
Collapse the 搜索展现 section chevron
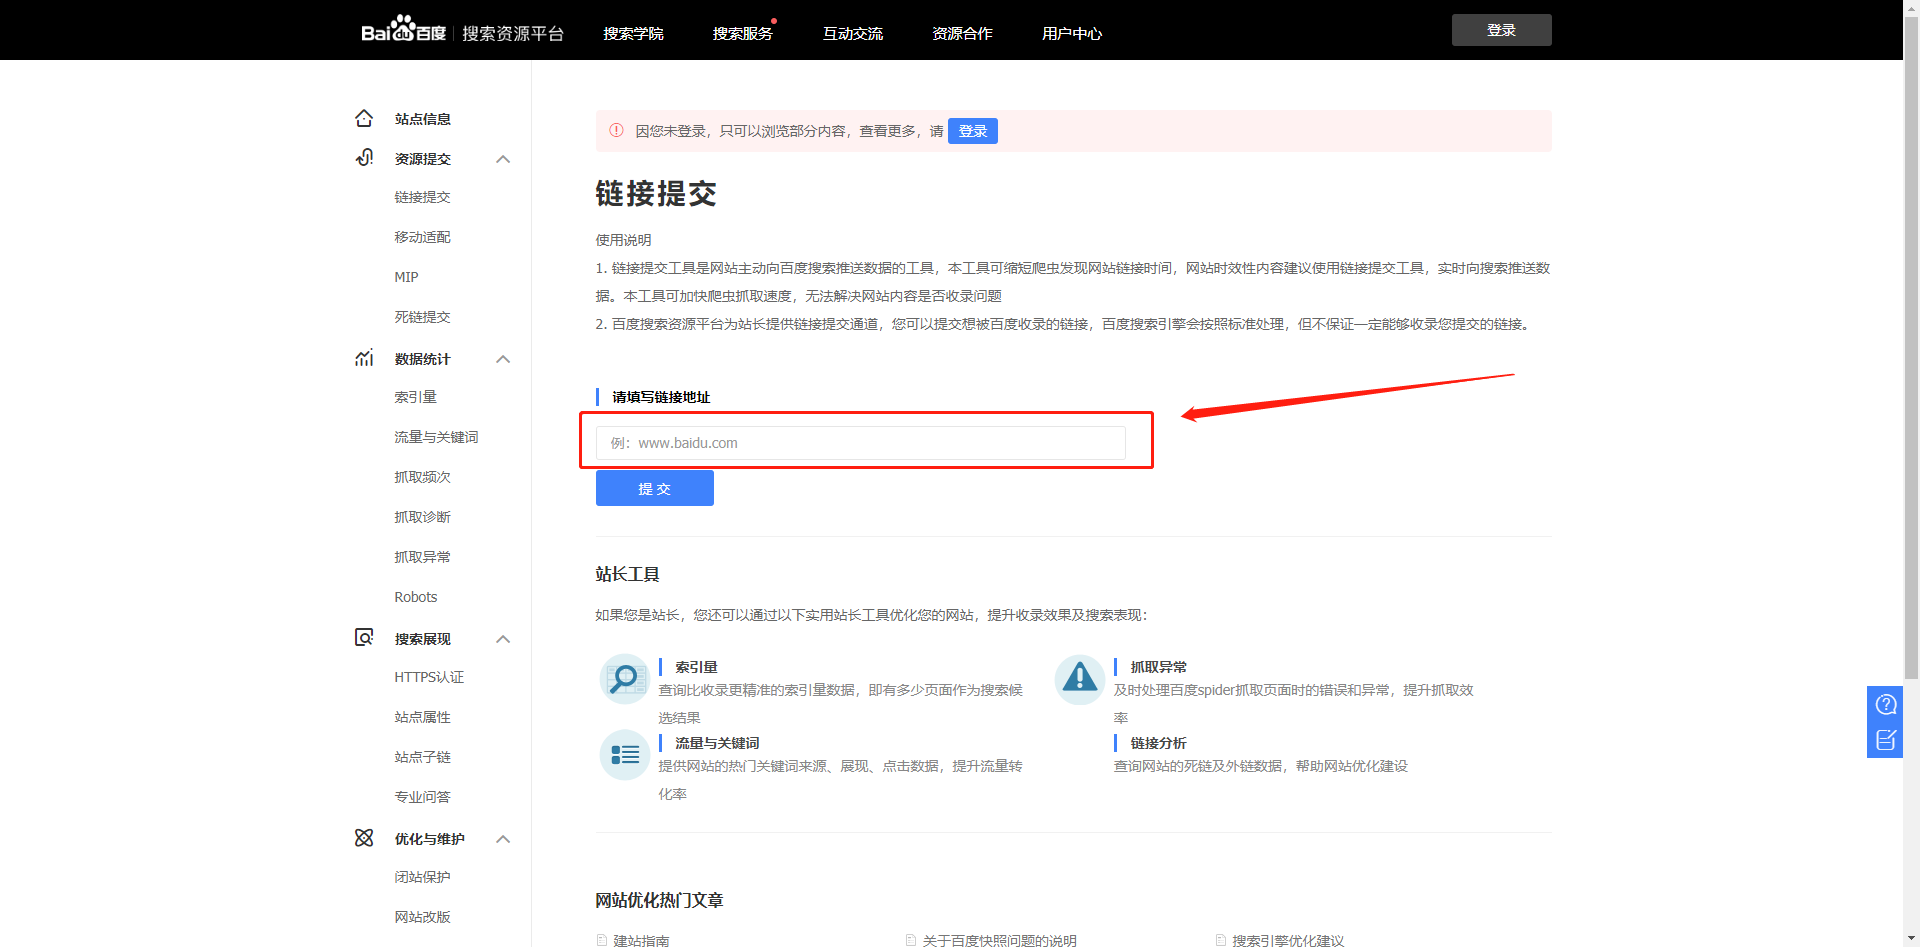coord(503,639)
